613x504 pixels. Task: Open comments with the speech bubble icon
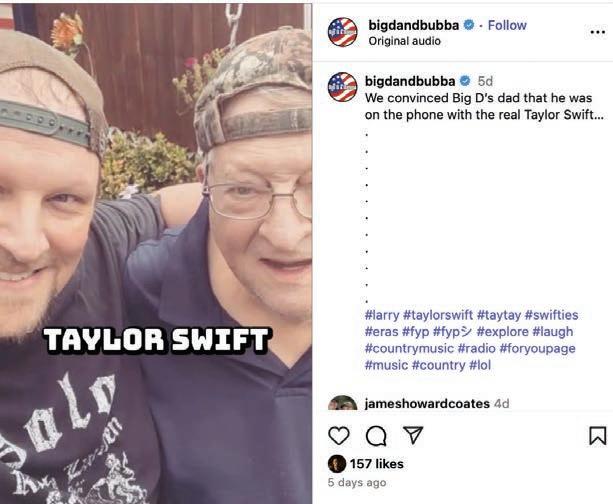tap(376, 436)
